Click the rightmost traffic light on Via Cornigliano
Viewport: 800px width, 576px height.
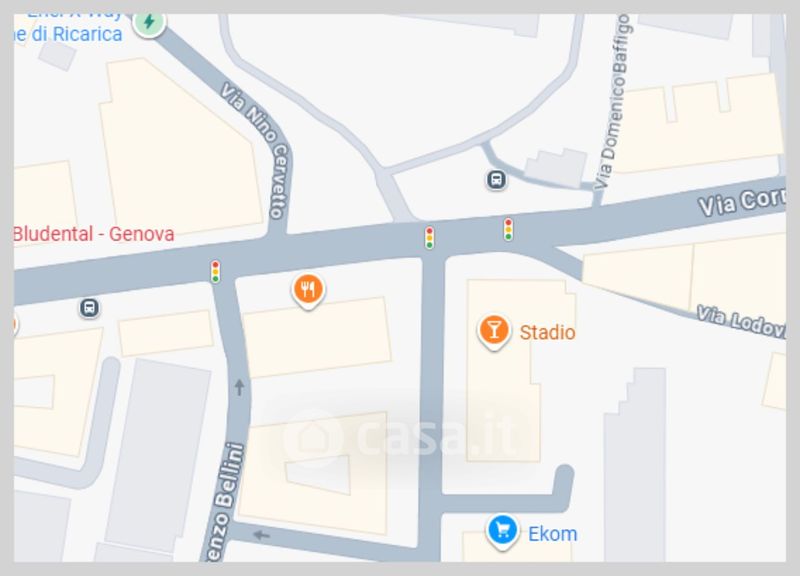(x=508, y=229)
